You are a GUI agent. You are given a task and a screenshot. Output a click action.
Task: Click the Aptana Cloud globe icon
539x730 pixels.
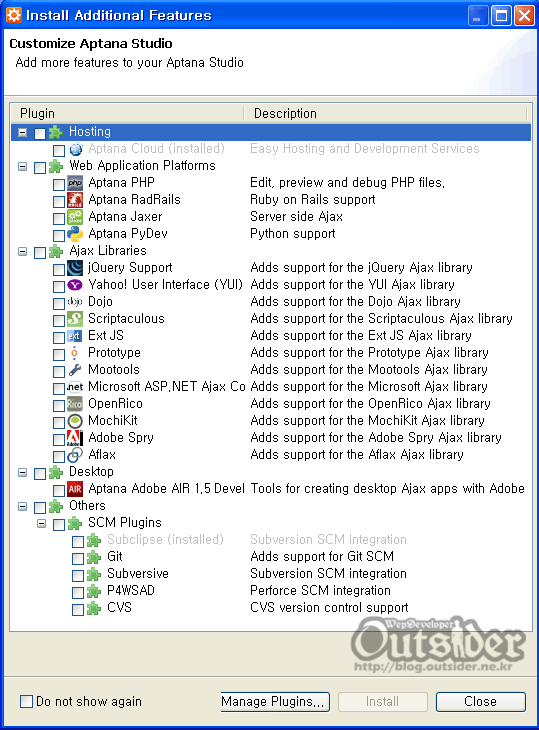pyautogui.click(x=75, y=149)
